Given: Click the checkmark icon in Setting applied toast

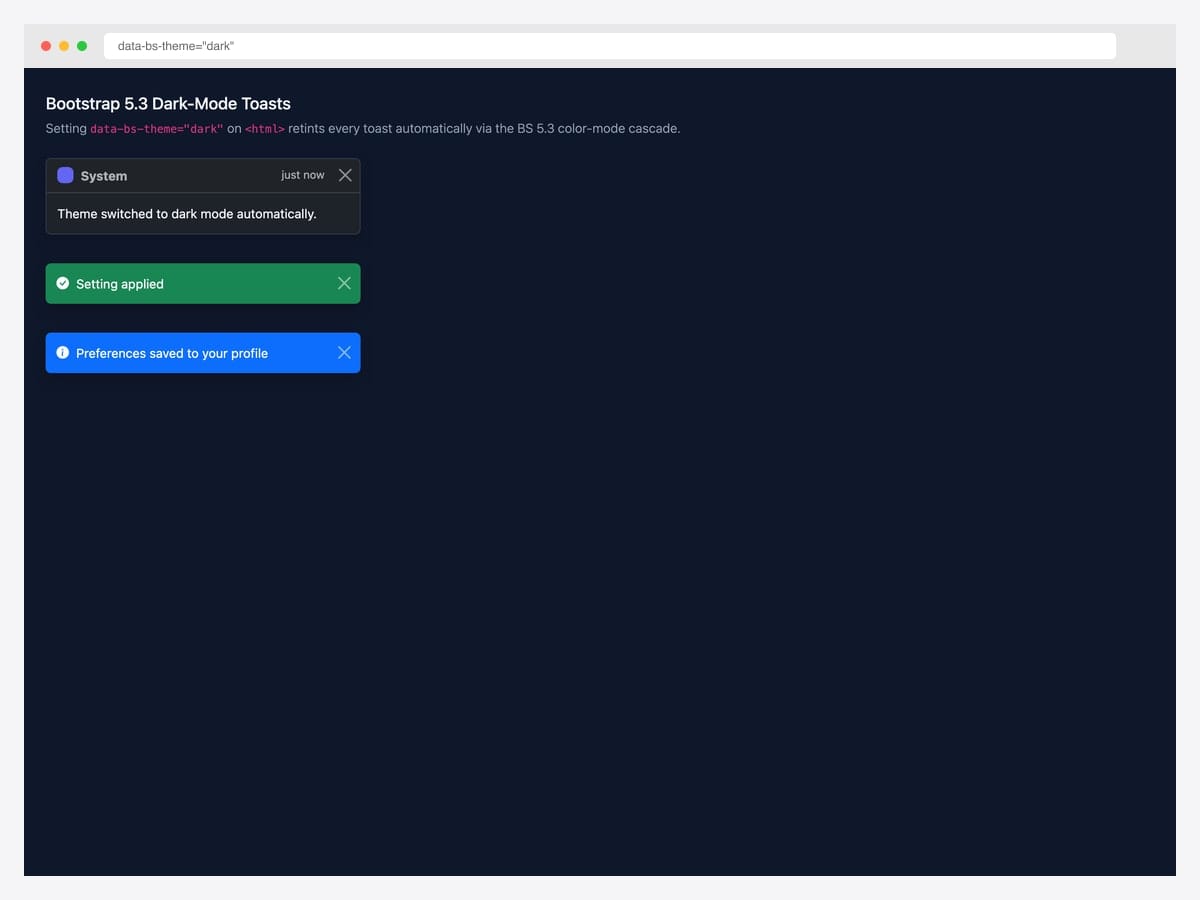Looking at the screenshot, I should pyautogui.click(x=63, y=283).
